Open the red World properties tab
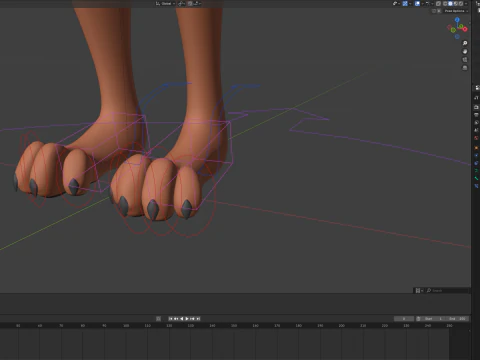Screen dimensions: 480x360 pos(477,138)
